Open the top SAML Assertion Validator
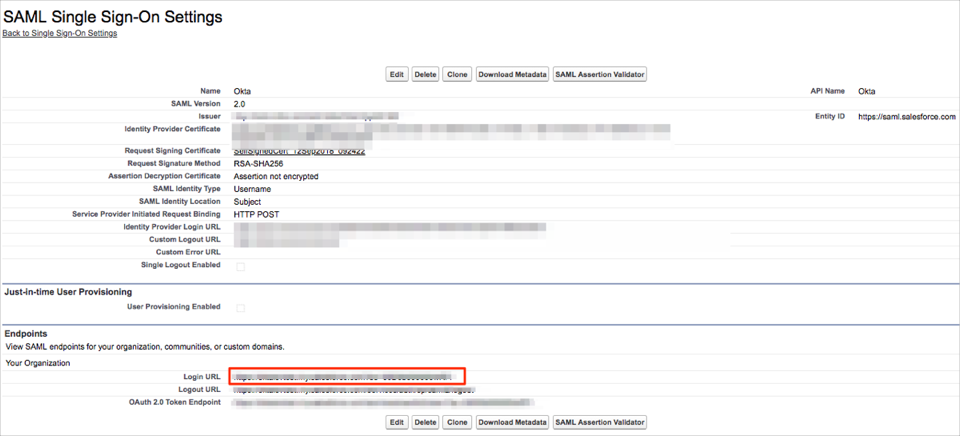This screenshot has width=960, height=436. [600, 75]
